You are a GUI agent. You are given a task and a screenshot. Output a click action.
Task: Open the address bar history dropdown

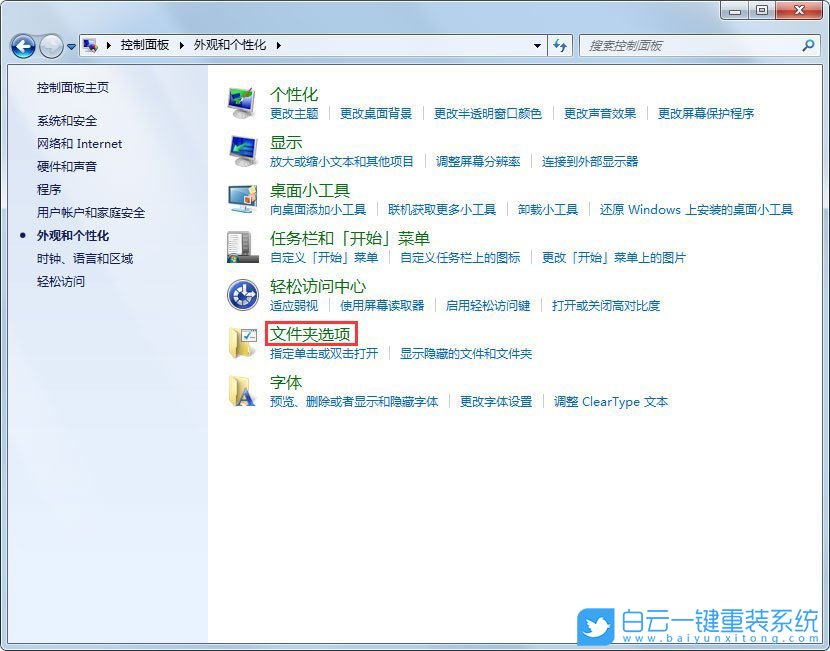point(536,46)
